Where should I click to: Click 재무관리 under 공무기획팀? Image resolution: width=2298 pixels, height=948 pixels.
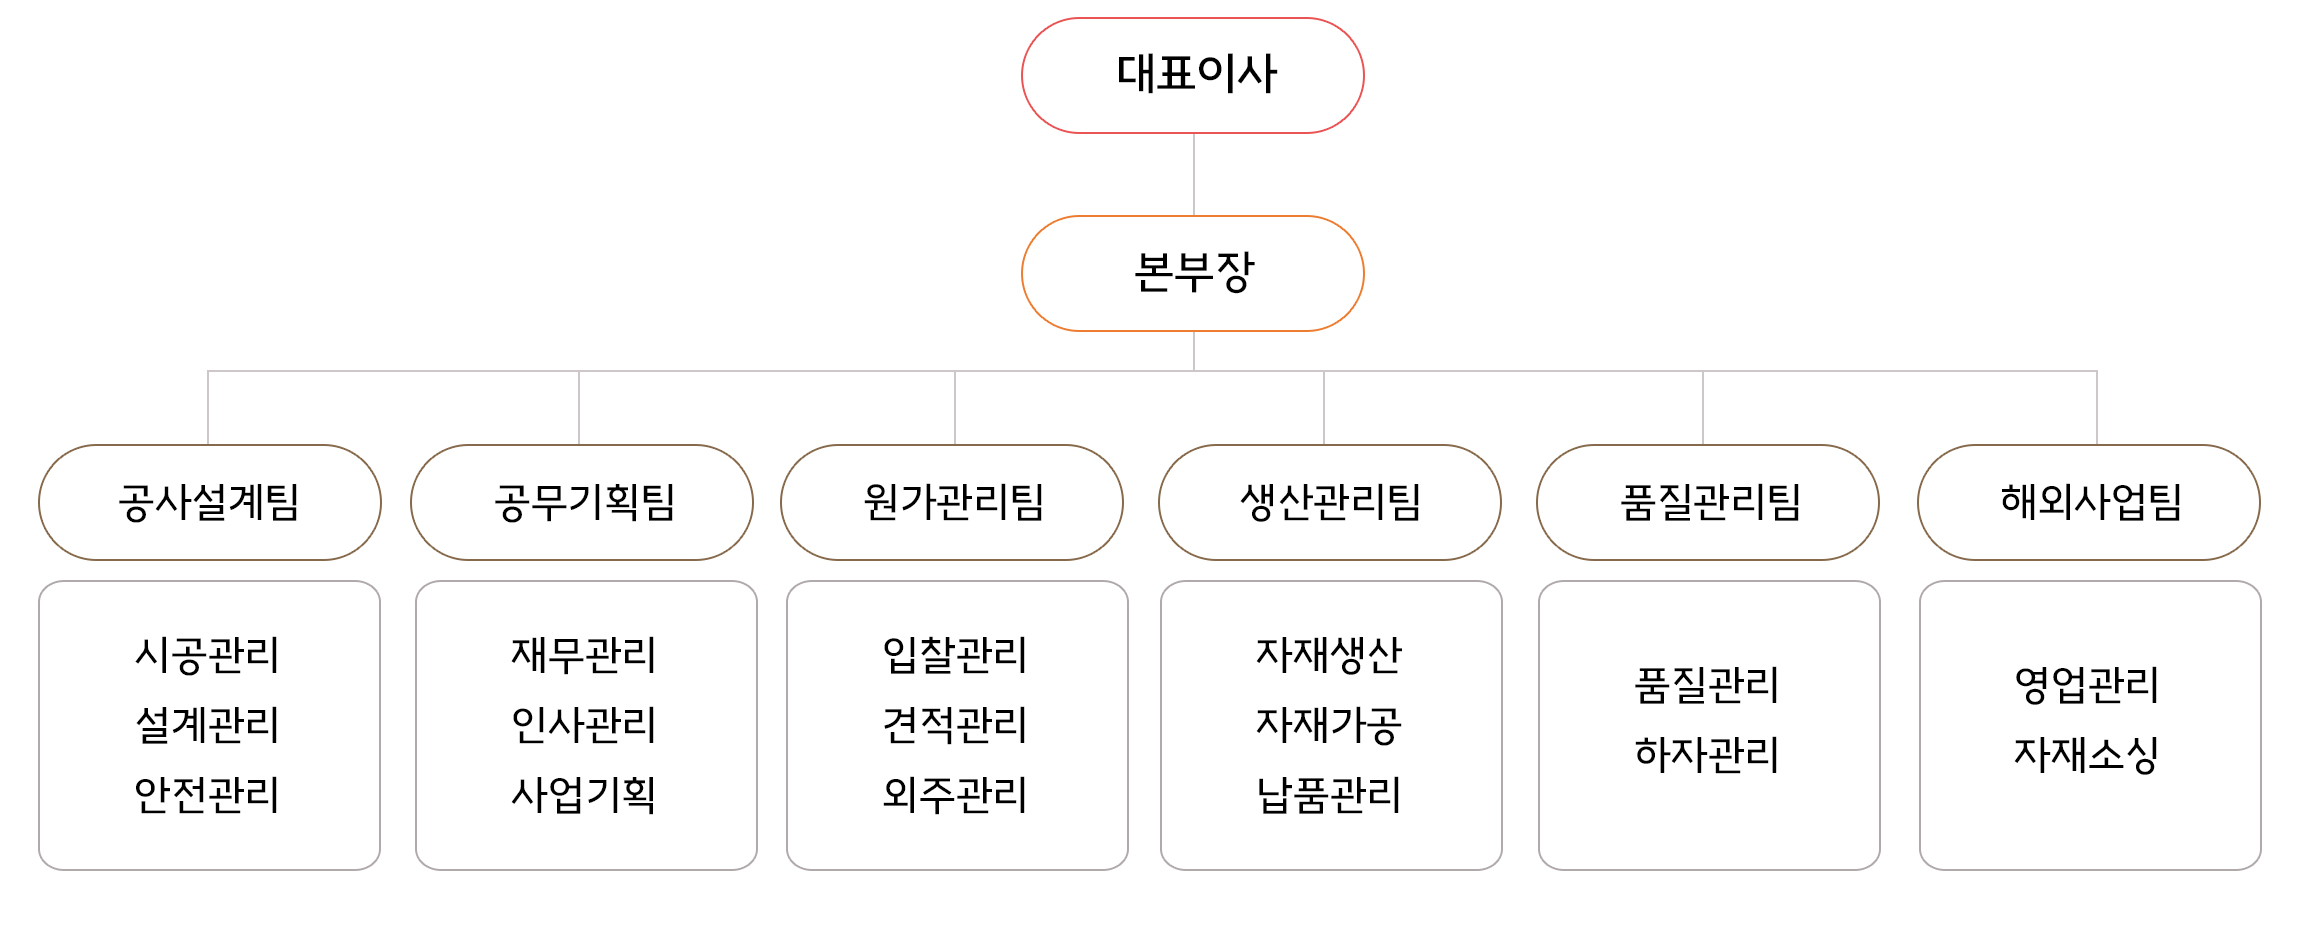(x=583, y=655)
